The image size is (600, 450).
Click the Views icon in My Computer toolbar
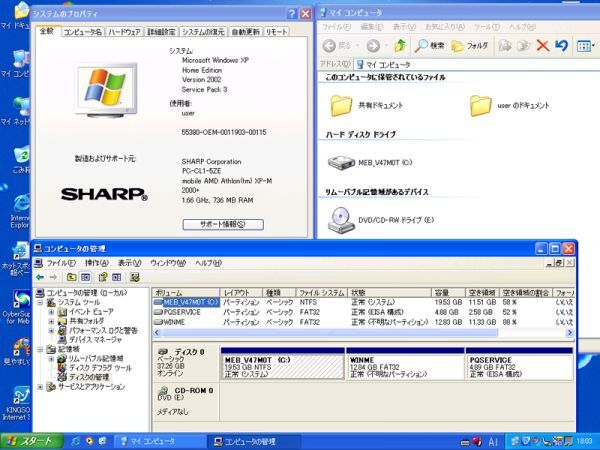pyautogui.click(x=584, y=46)
